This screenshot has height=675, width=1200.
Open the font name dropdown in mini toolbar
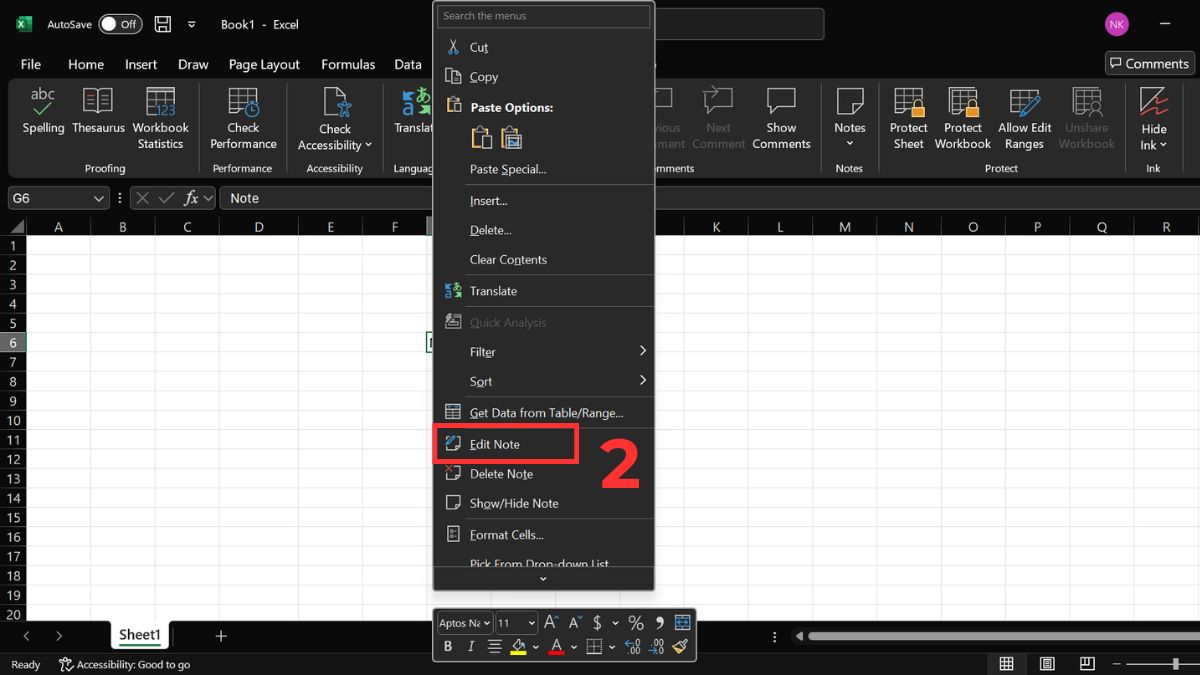463,622
